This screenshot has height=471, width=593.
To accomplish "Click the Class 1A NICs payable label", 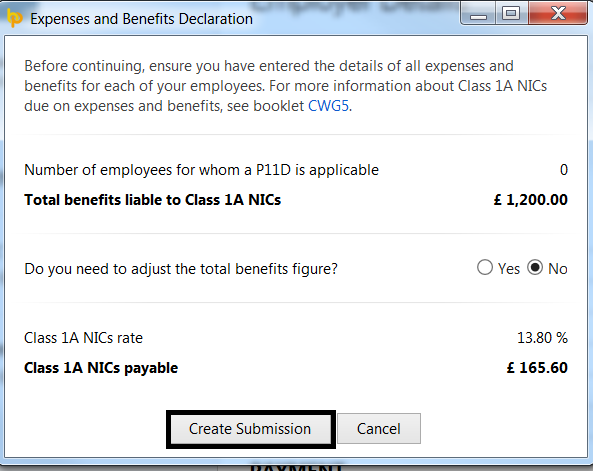I will [101, 368].
